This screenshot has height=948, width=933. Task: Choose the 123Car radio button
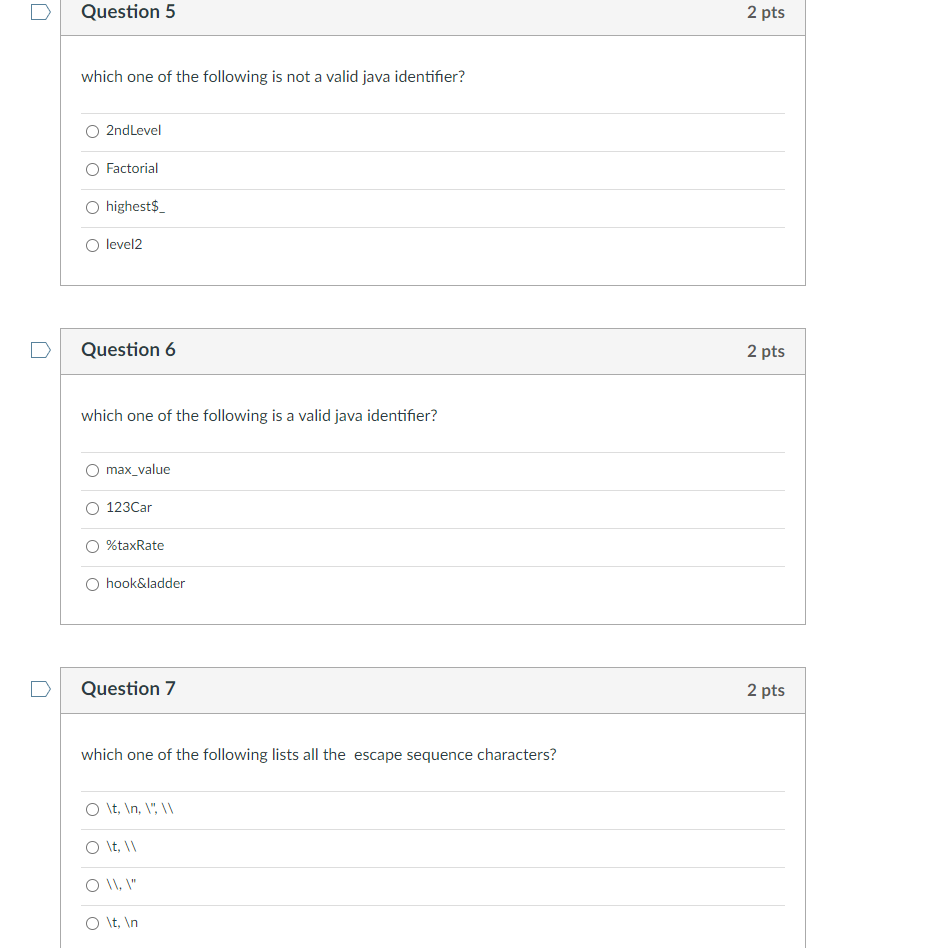(93, 508)
